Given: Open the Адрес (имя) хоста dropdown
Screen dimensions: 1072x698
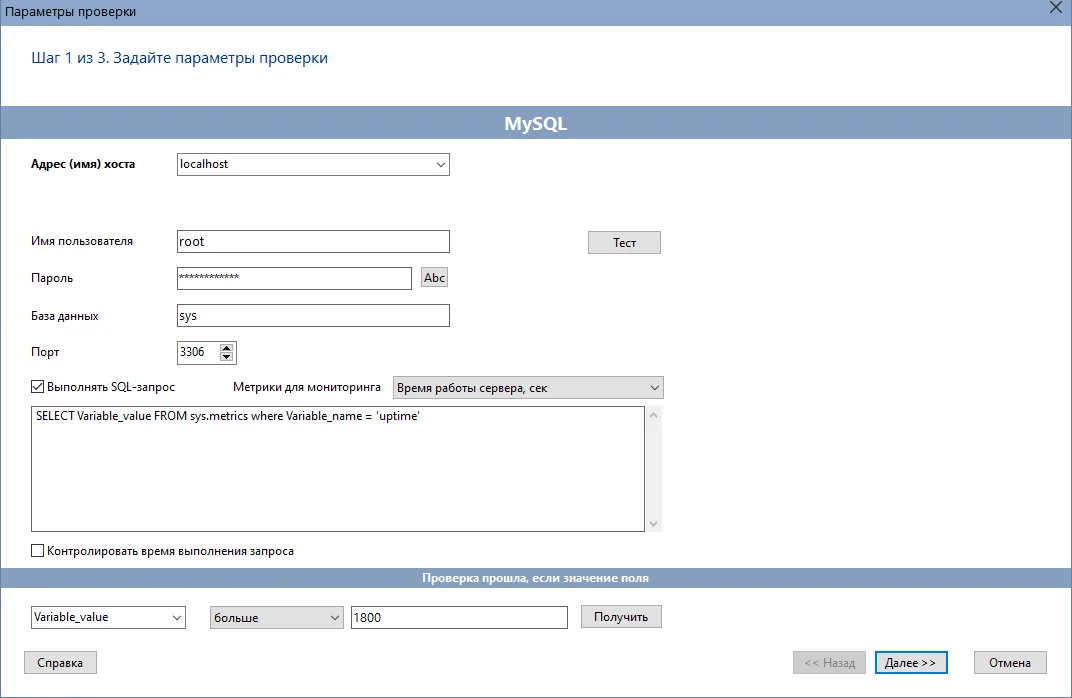Looking at the screenshot, I should pyautogui.click(x=440, y=164).
